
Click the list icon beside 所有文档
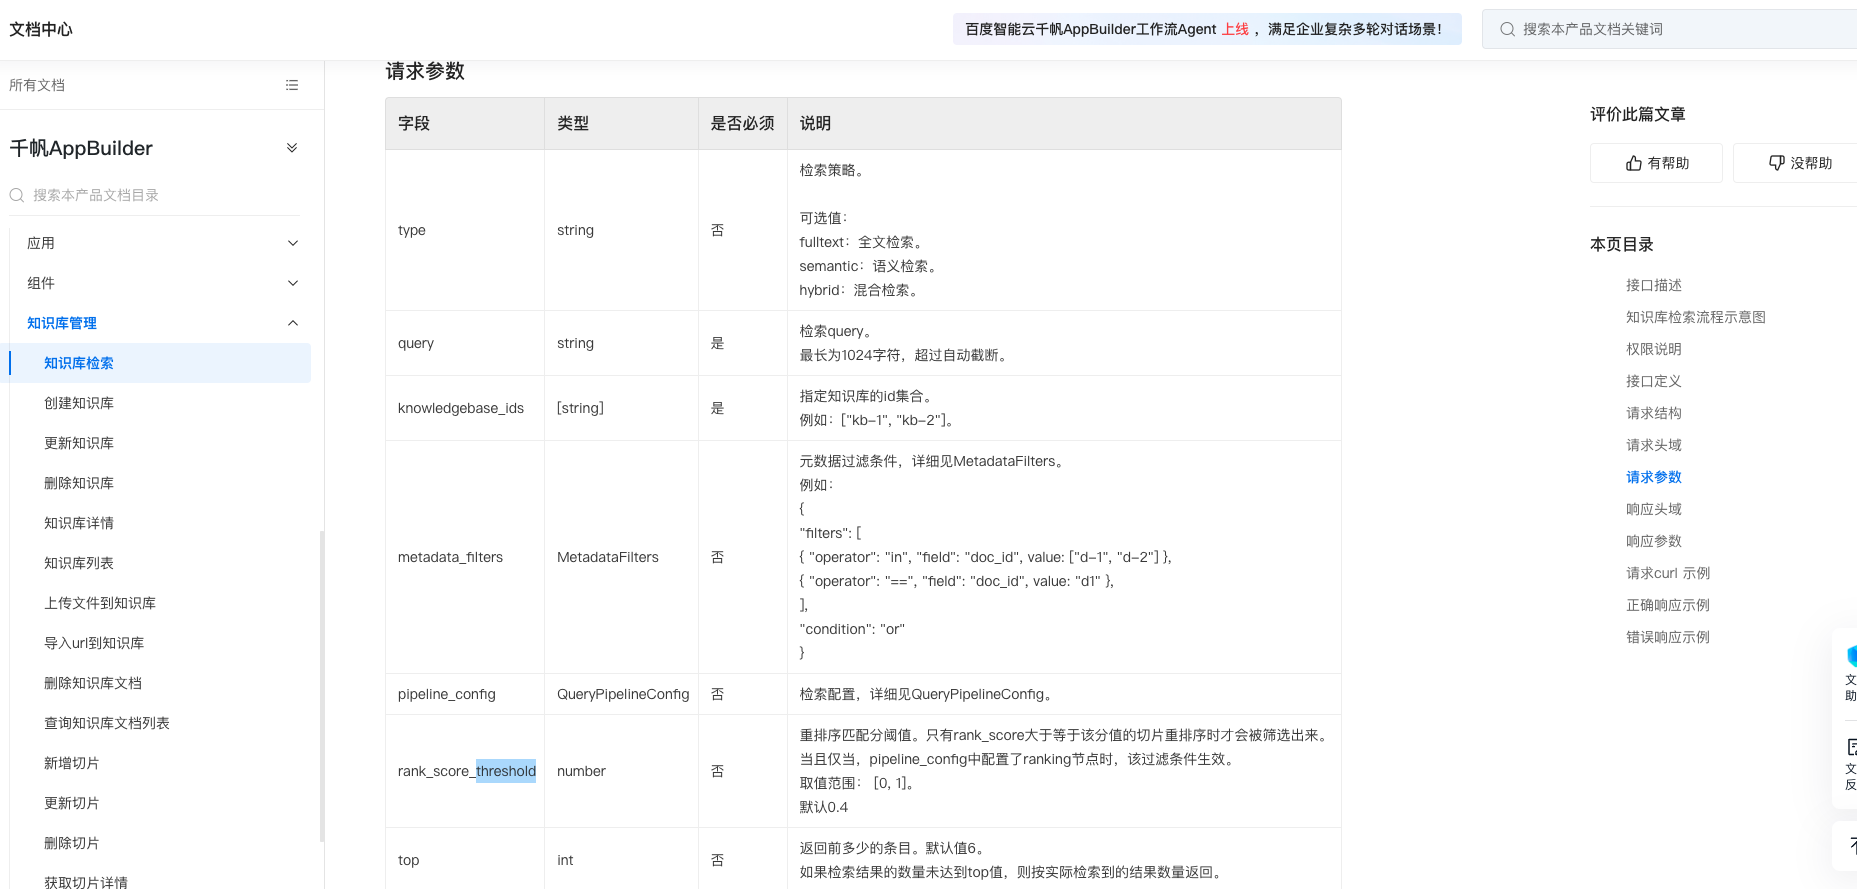click(292, 85)
